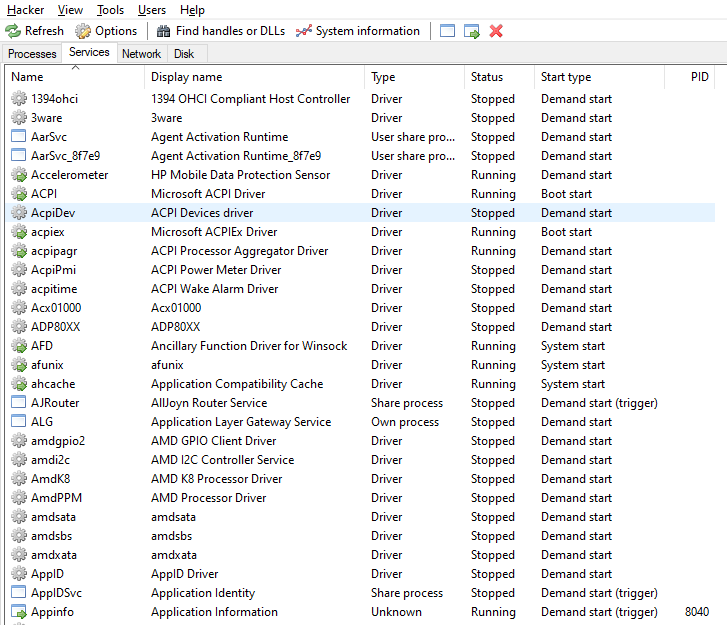
Task: Click the Find handles or DLLs binoculars icon
Action: click(164, 31)
